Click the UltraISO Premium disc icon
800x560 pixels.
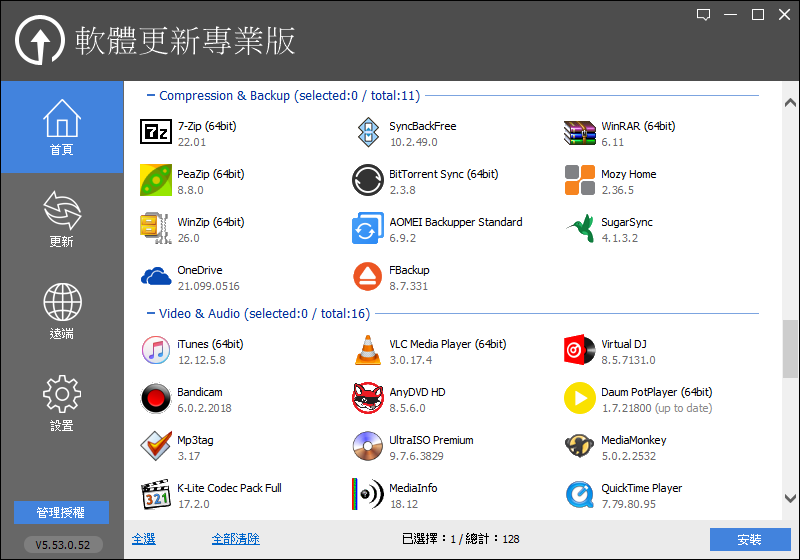368,446
